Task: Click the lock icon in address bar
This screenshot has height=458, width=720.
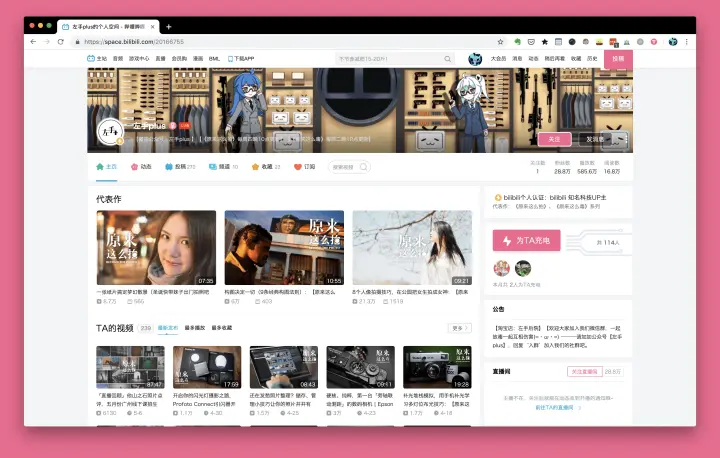Action: coord(77,42)
